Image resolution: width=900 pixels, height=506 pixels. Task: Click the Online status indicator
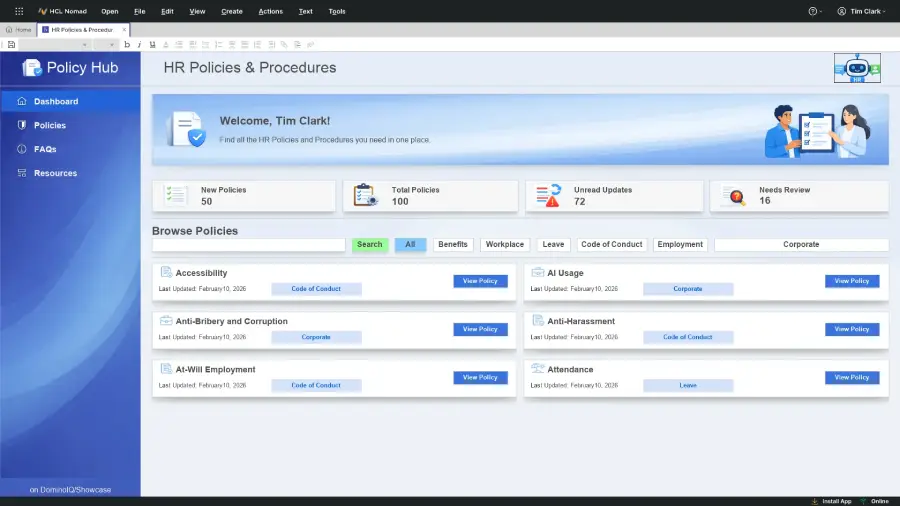click(873, 501)
